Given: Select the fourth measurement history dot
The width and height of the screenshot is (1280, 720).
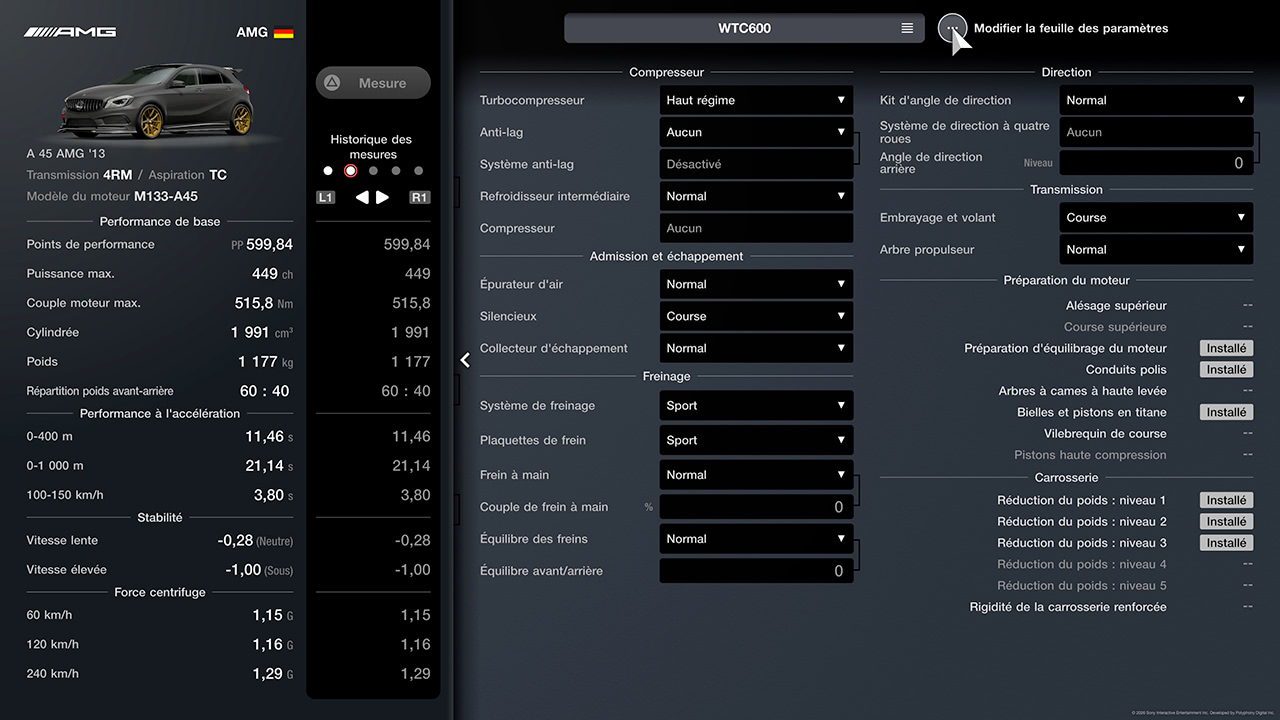Looking at the screenshot, I should 396,171.
